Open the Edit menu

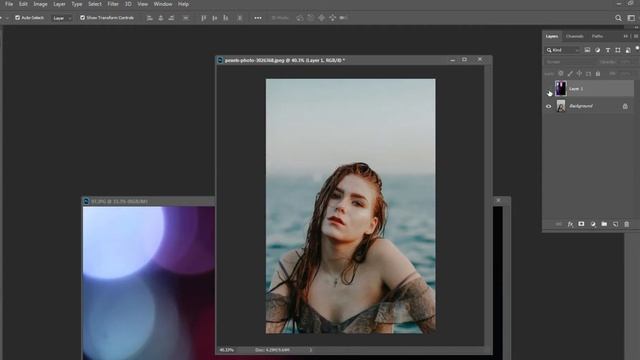point(23,4)
